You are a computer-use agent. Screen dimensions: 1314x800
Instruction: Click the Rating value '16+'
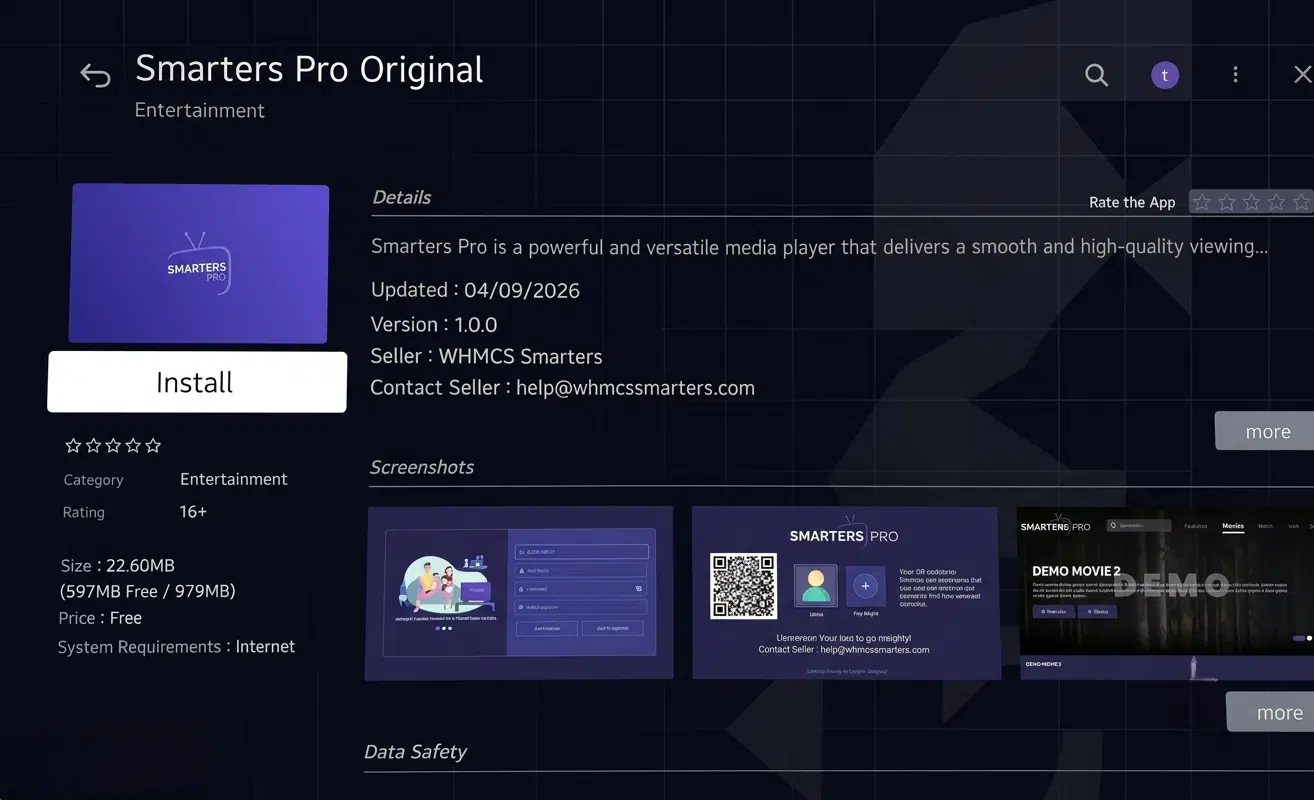pyautogui.click(x=193, y=511)
